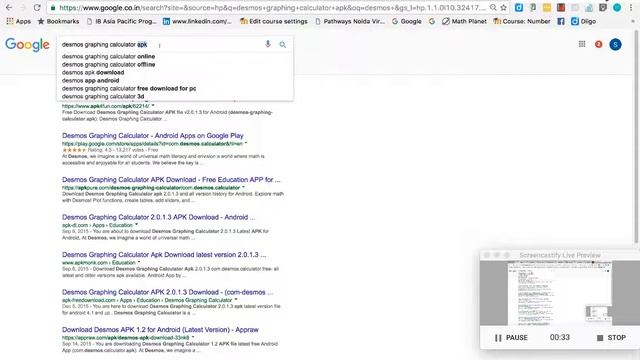Open 'Download Desmos APK 1.2 for Android' result

160,329
